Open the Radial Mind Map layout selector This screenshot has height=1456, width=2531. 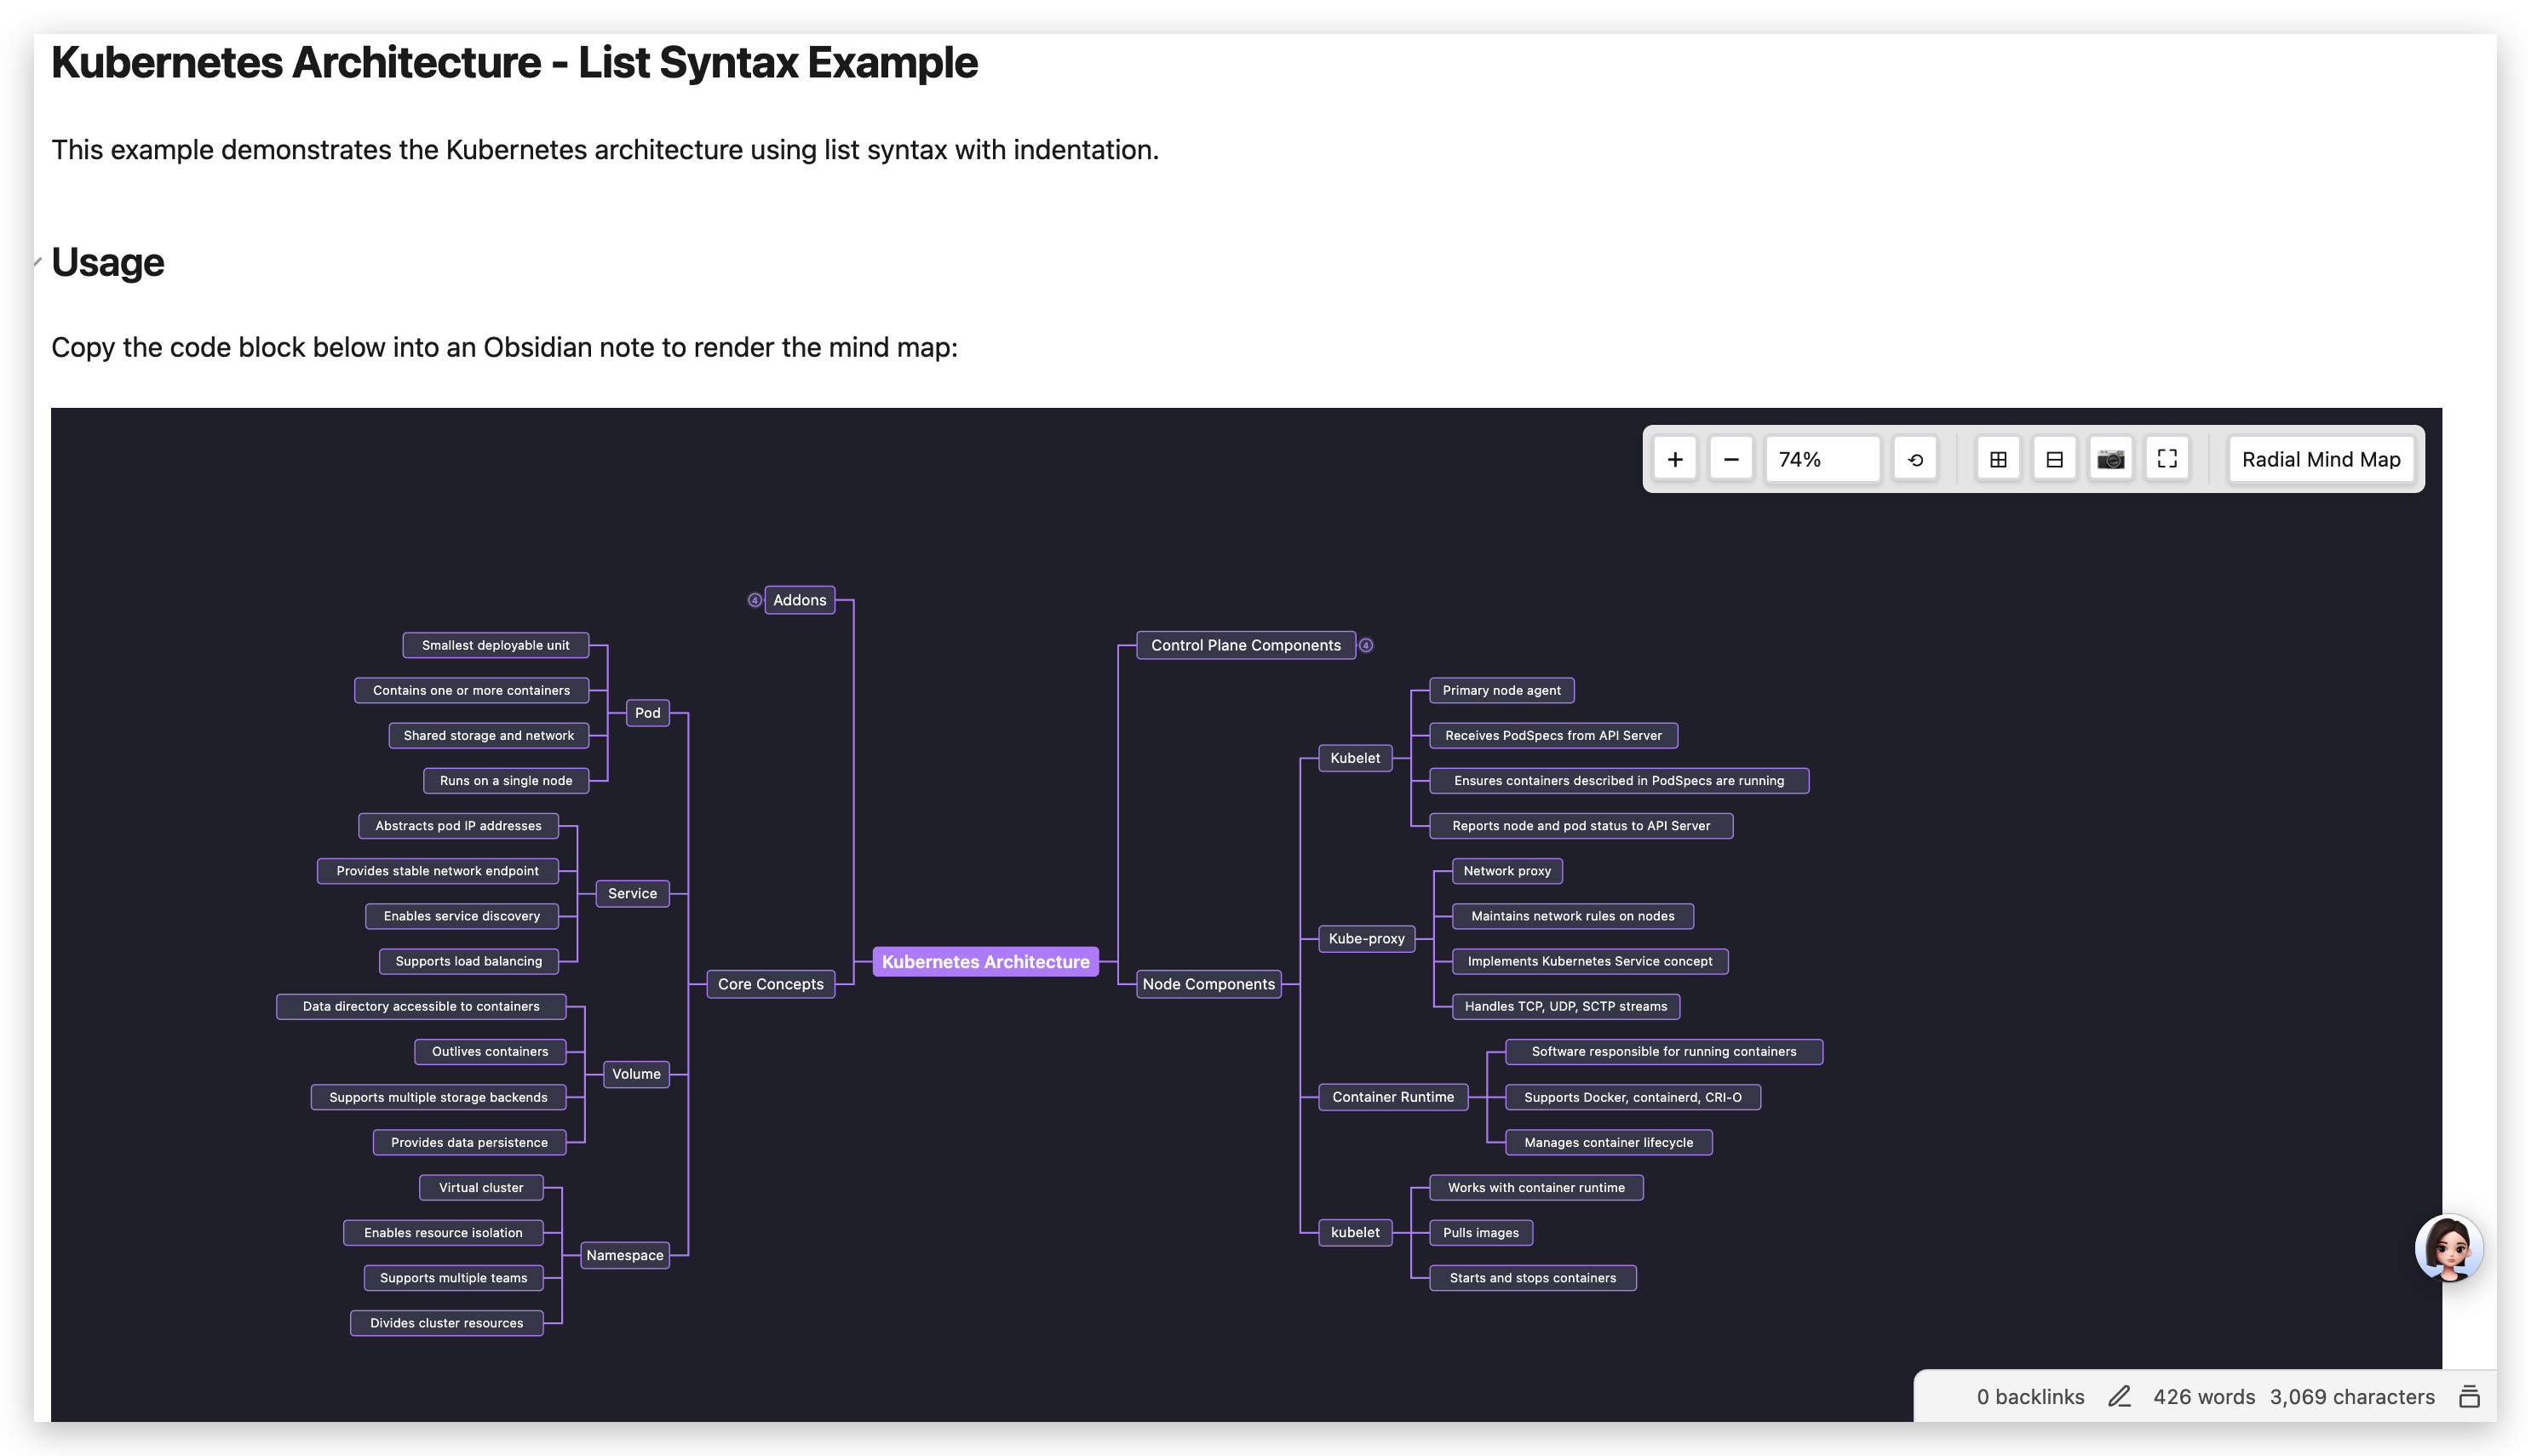pos(2321,459)
